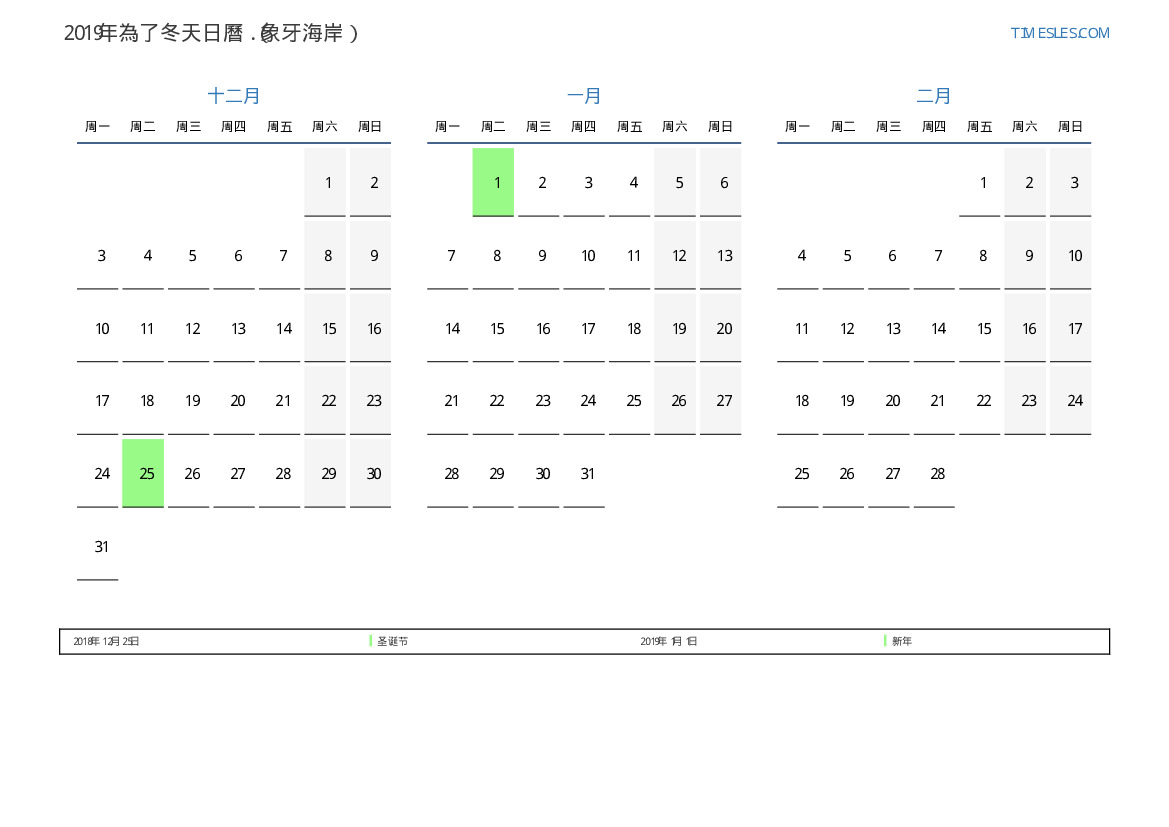Select green-highlighted December 25

coord(143,473)
